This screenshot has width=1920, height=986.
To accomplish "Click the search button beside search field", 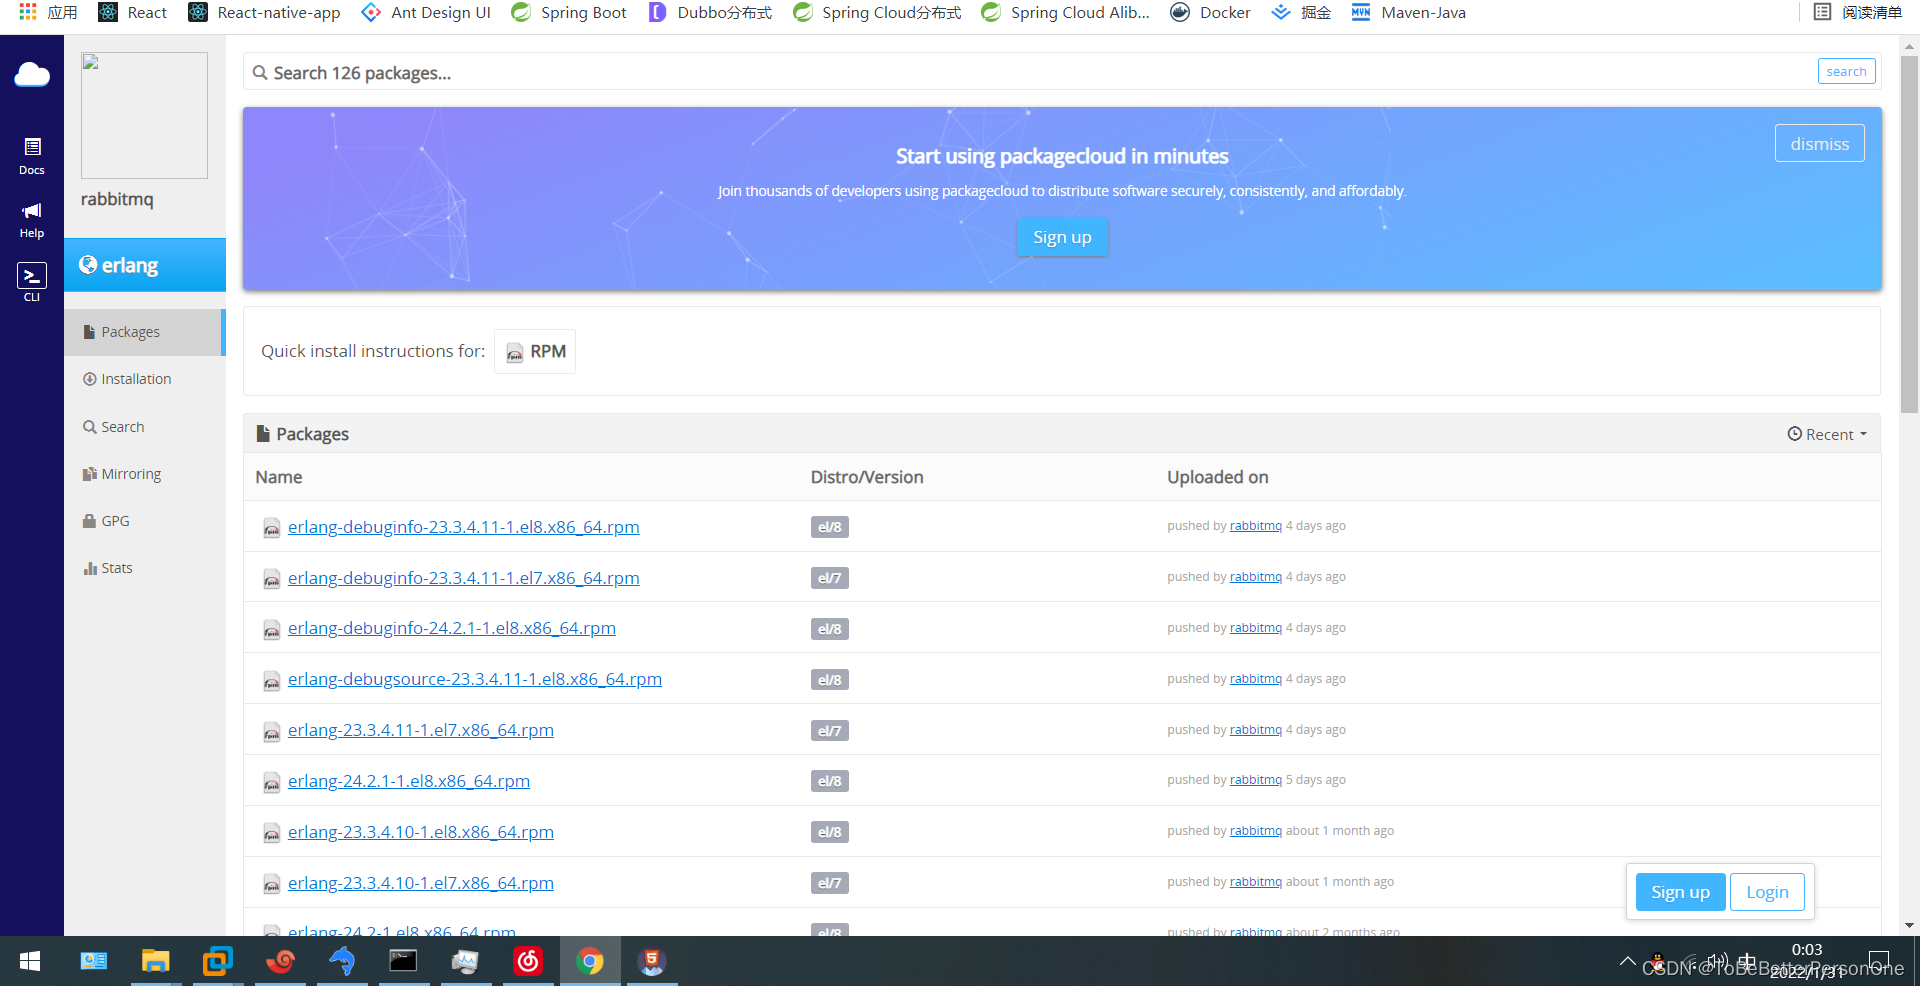I will pos(1846,71).
